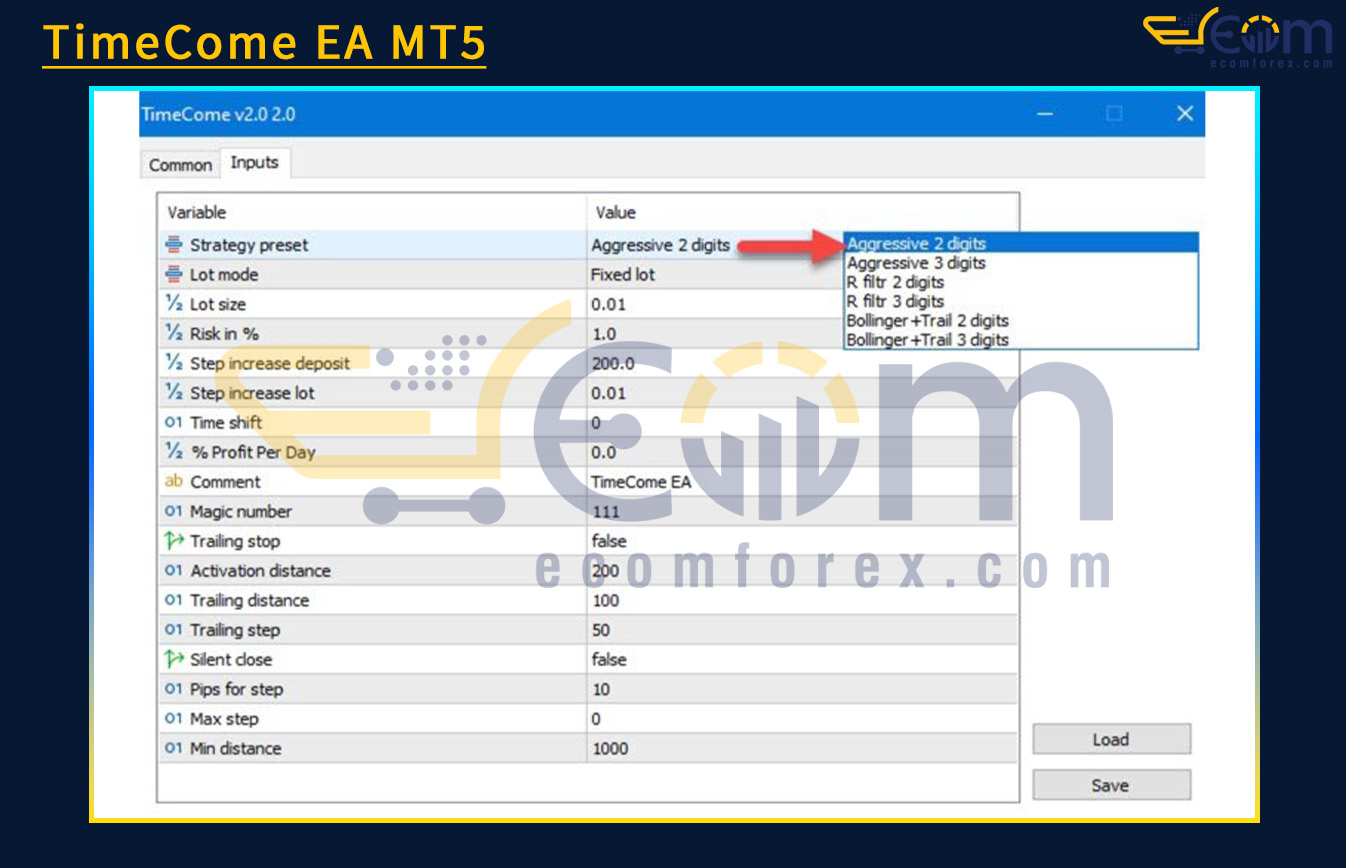Select the Magic number variable name
The image size is (1346, 868).
[x=241, y=512]
